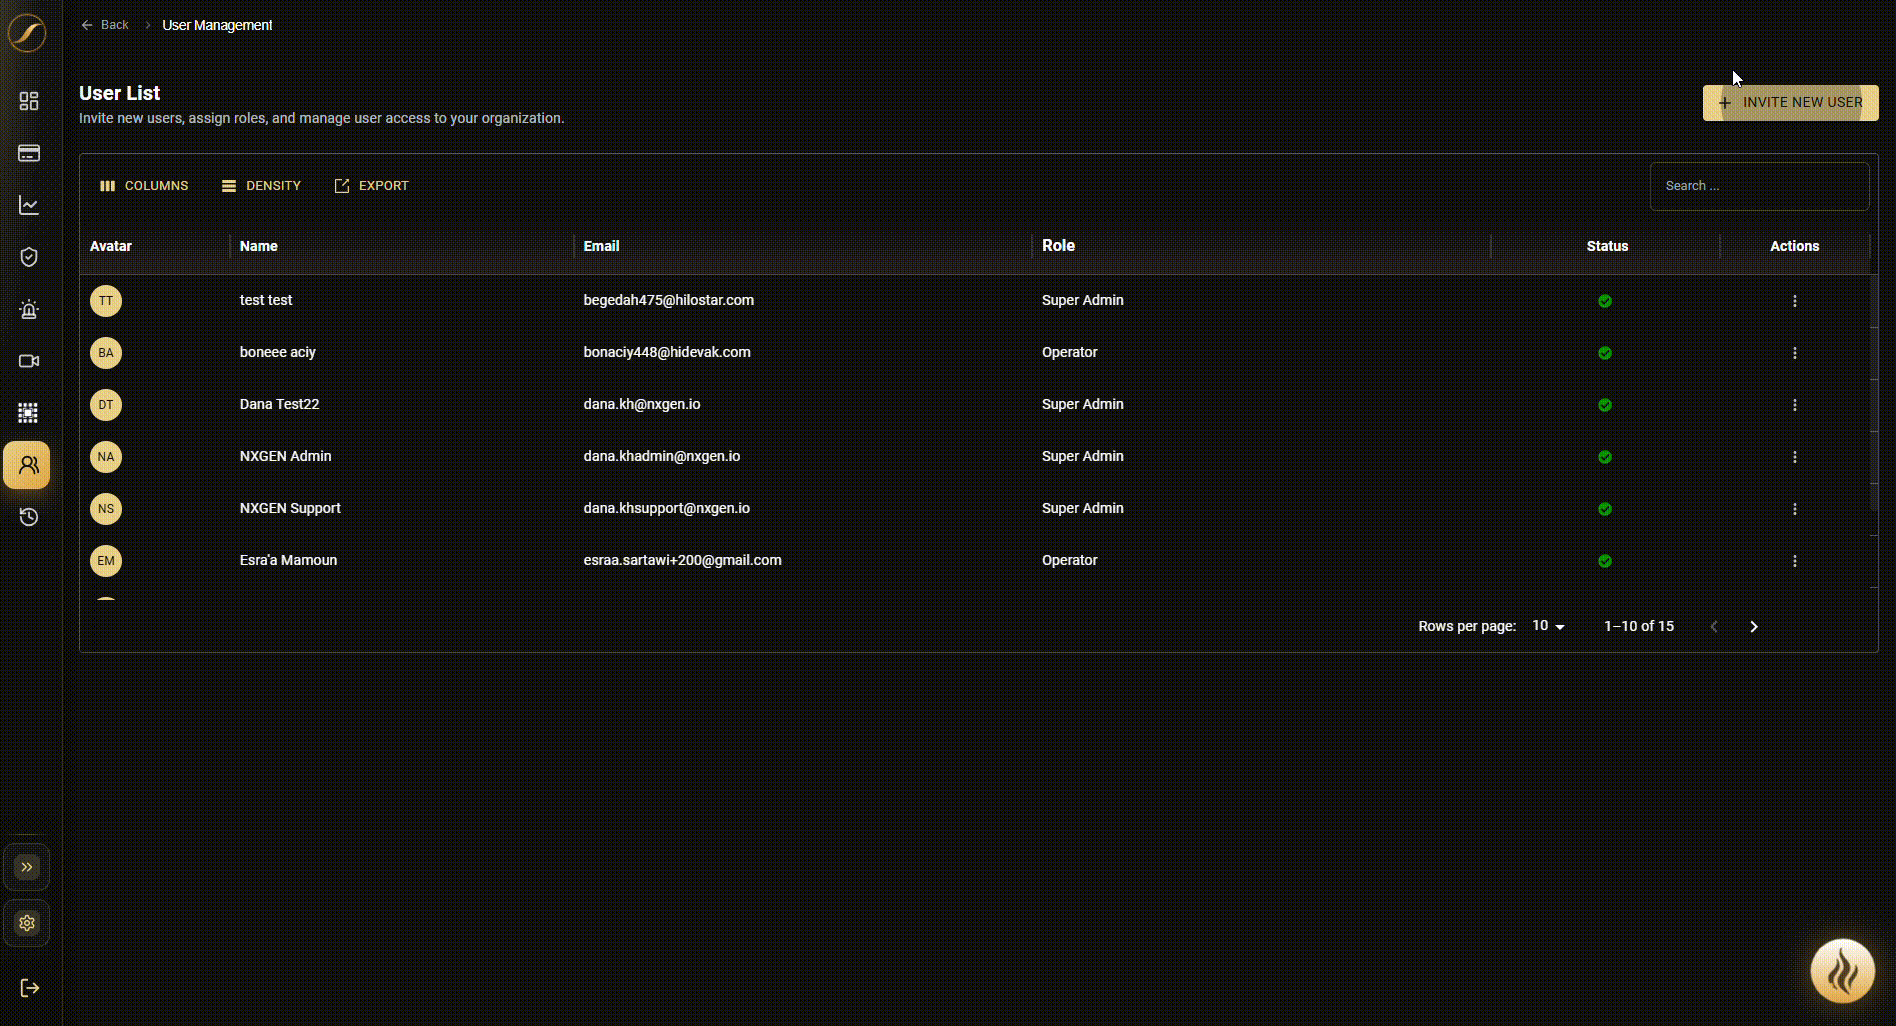
Task: Open the history clock sidebar icon
Action: coord(29,517)
